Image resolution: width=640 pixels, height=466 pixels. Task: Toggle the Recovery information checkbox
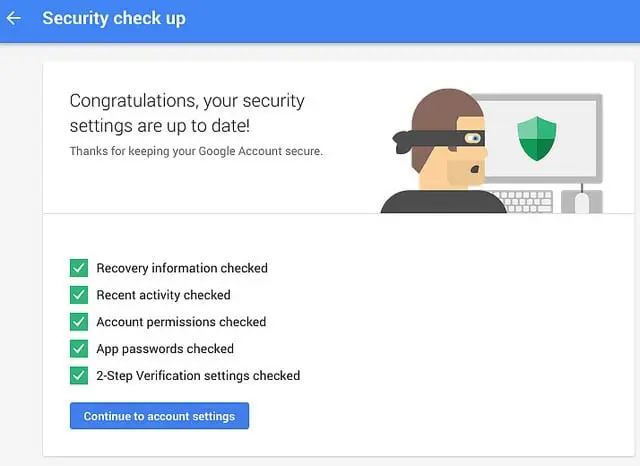[79, 268]
